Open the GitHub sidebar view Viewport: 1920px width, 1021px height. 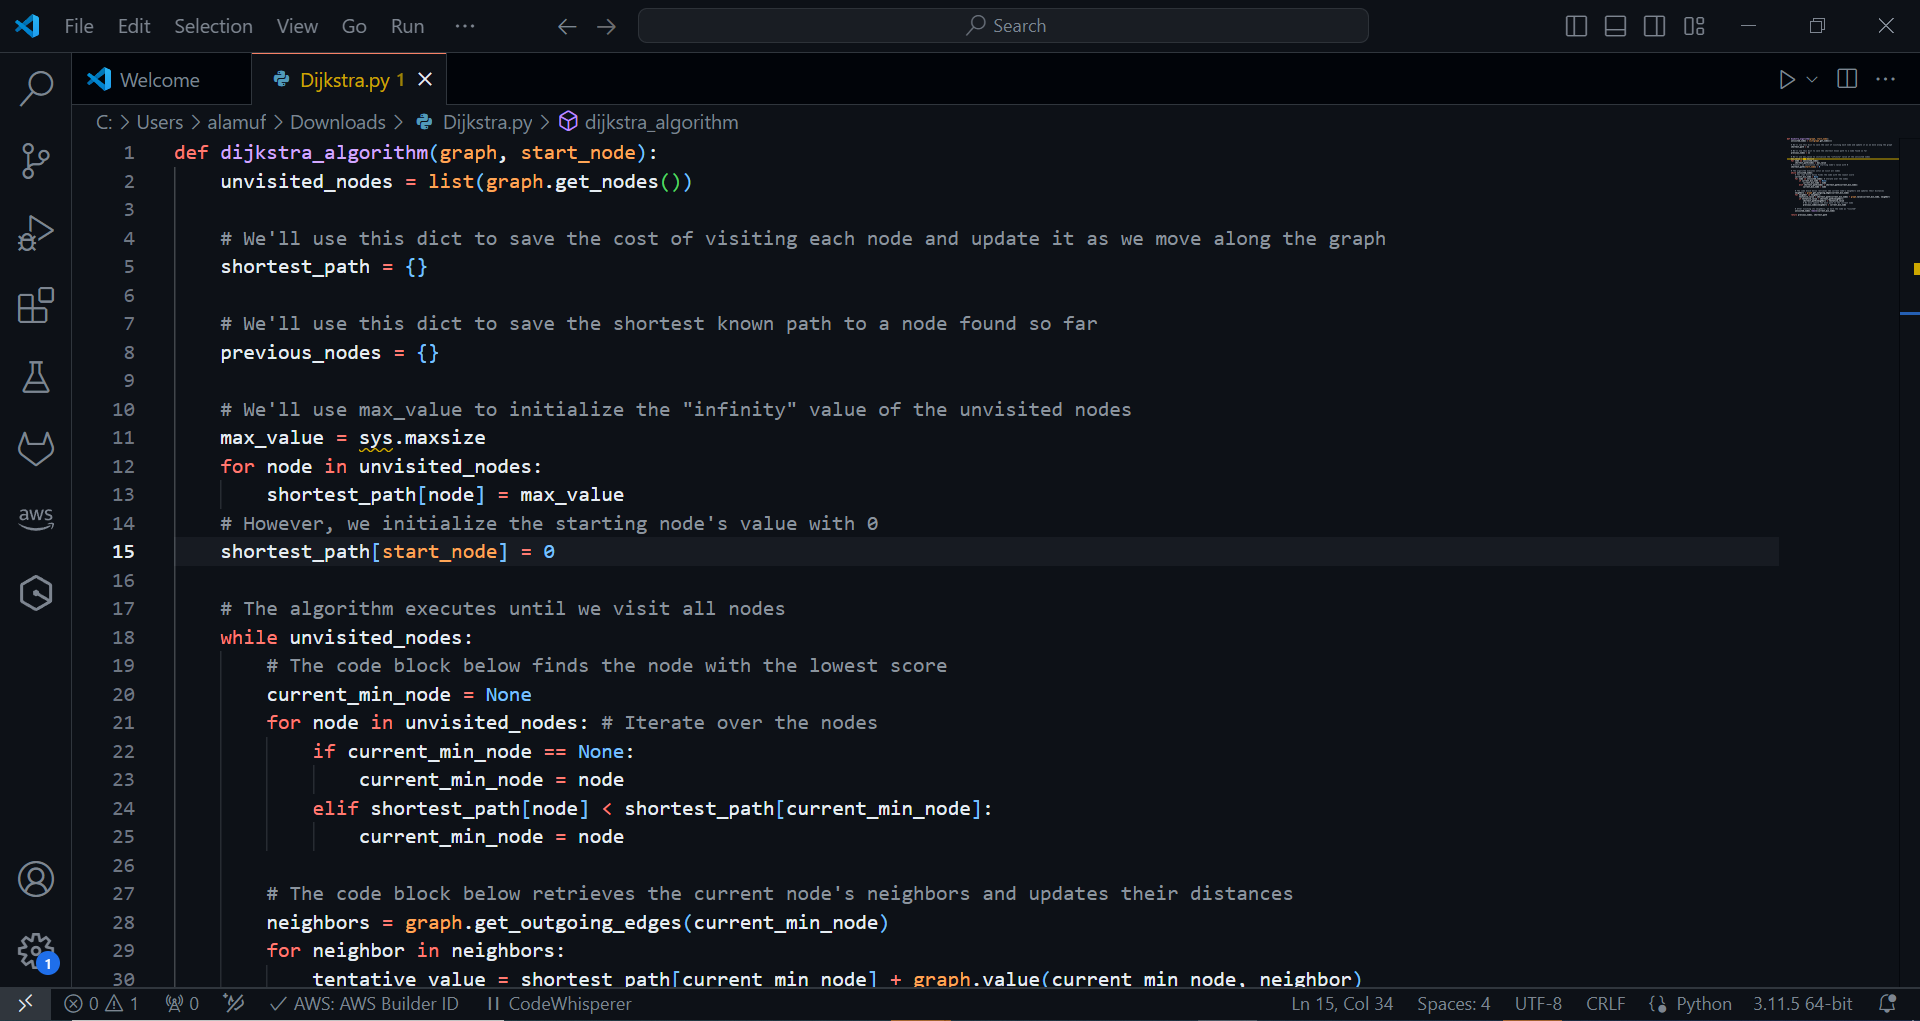36,449
